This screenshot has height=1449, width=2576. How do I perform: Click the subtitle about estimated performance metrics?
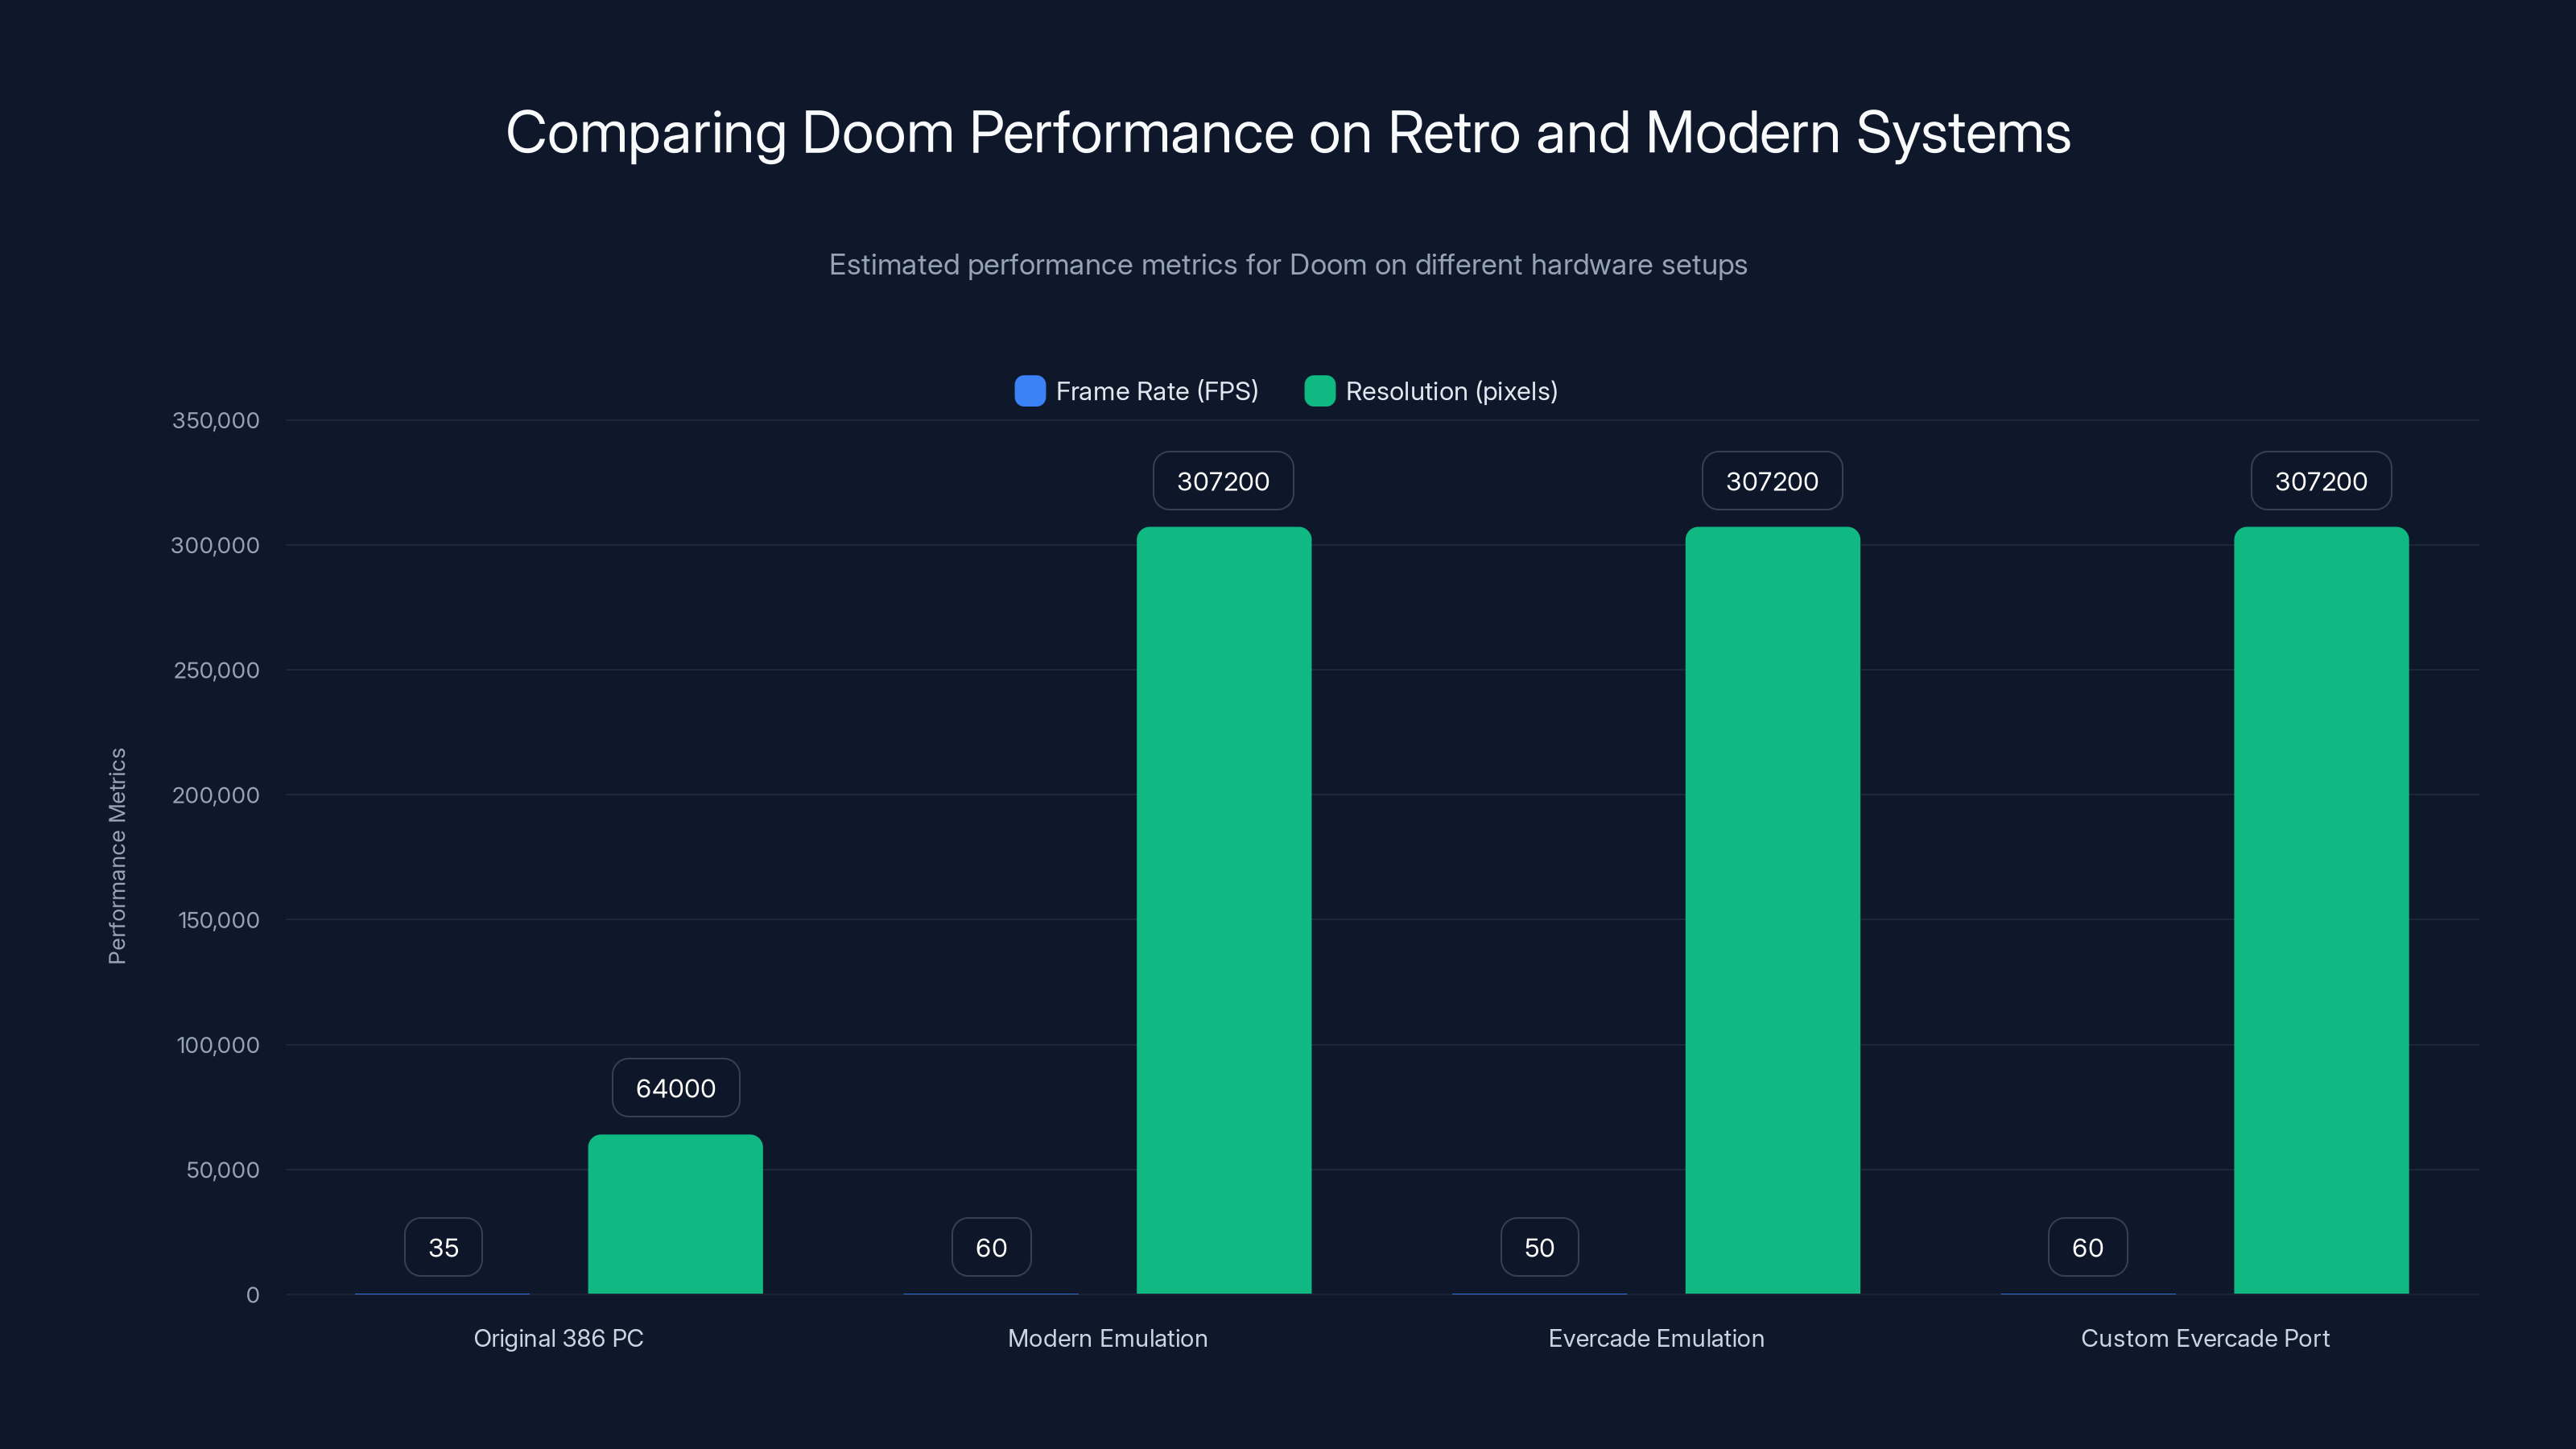[1288, 265]
